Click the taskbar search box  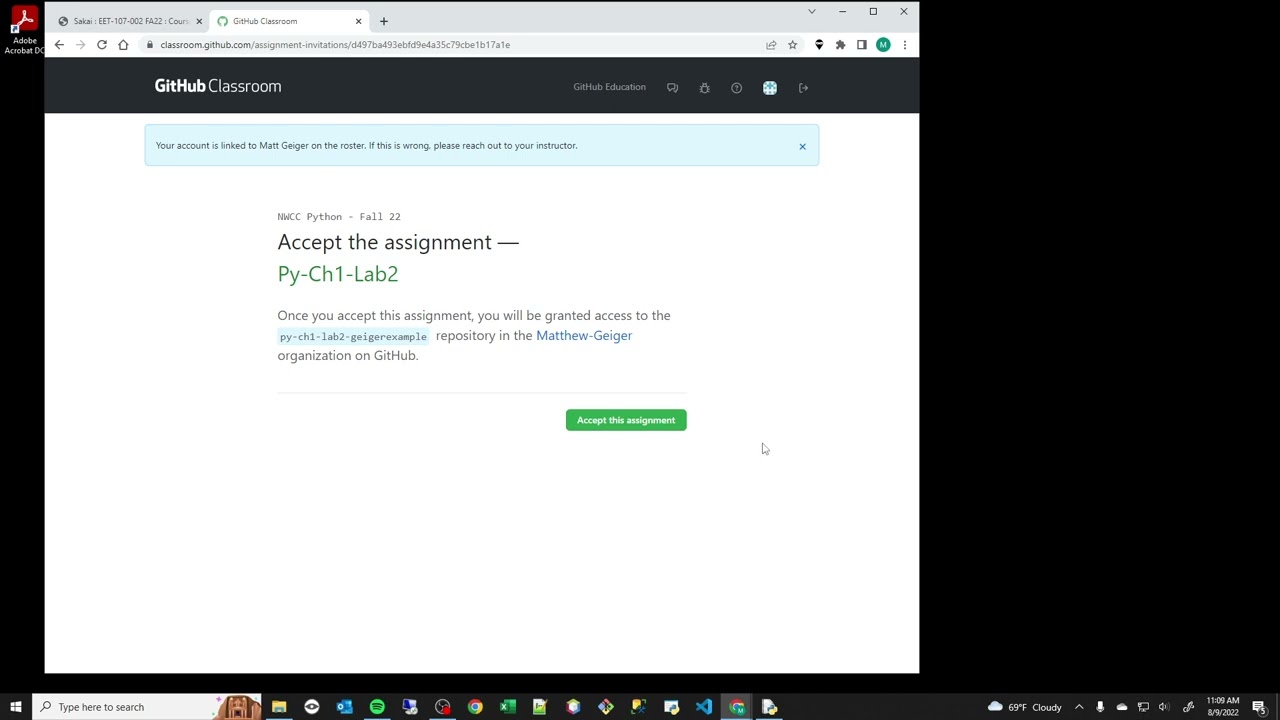pyautogui.click(x=147, y=707)
